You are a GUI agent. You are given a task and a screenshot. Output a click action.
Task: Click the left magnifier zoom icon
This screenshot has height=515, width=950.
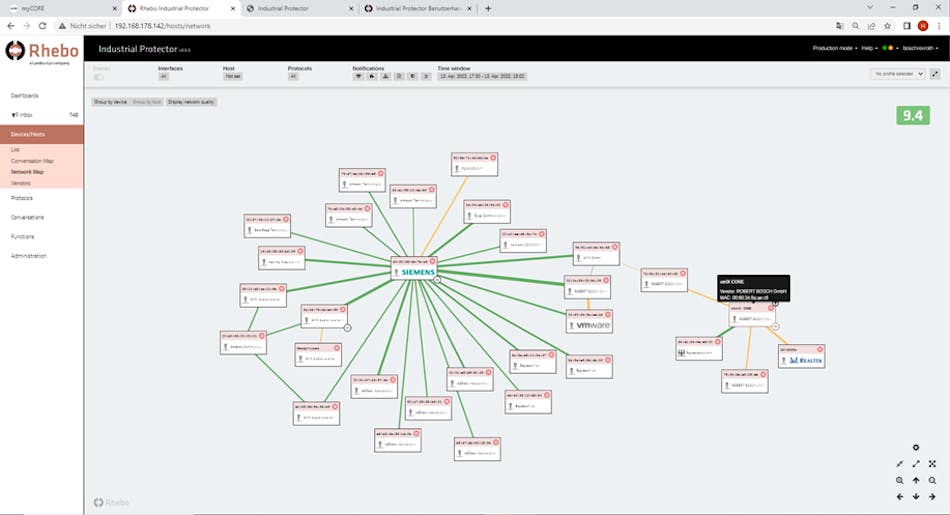(900, 480)
